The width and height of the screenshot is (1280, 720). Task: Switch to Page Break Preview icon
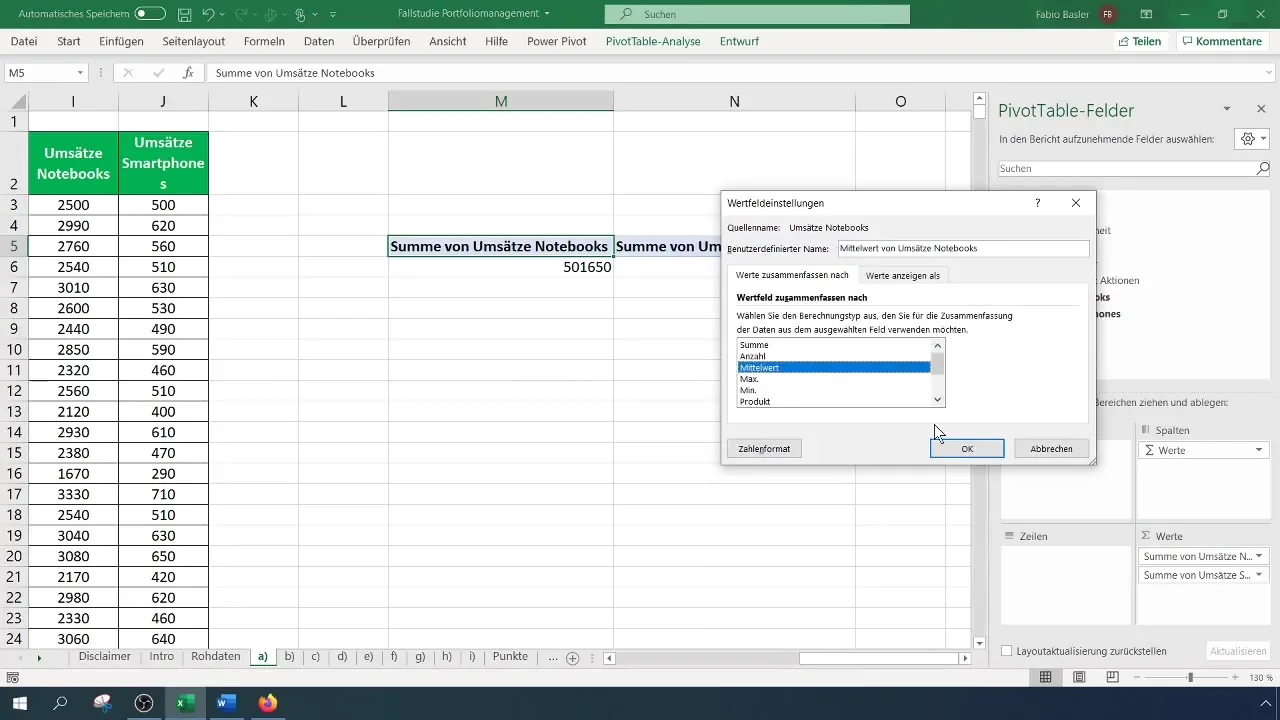point(1113,678)
